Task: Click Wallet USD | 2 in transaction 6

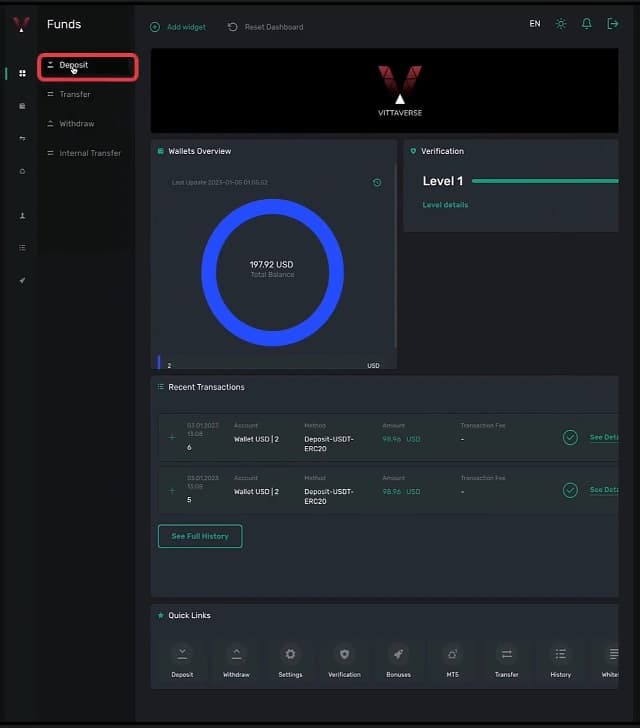Action: pos(256,439)
